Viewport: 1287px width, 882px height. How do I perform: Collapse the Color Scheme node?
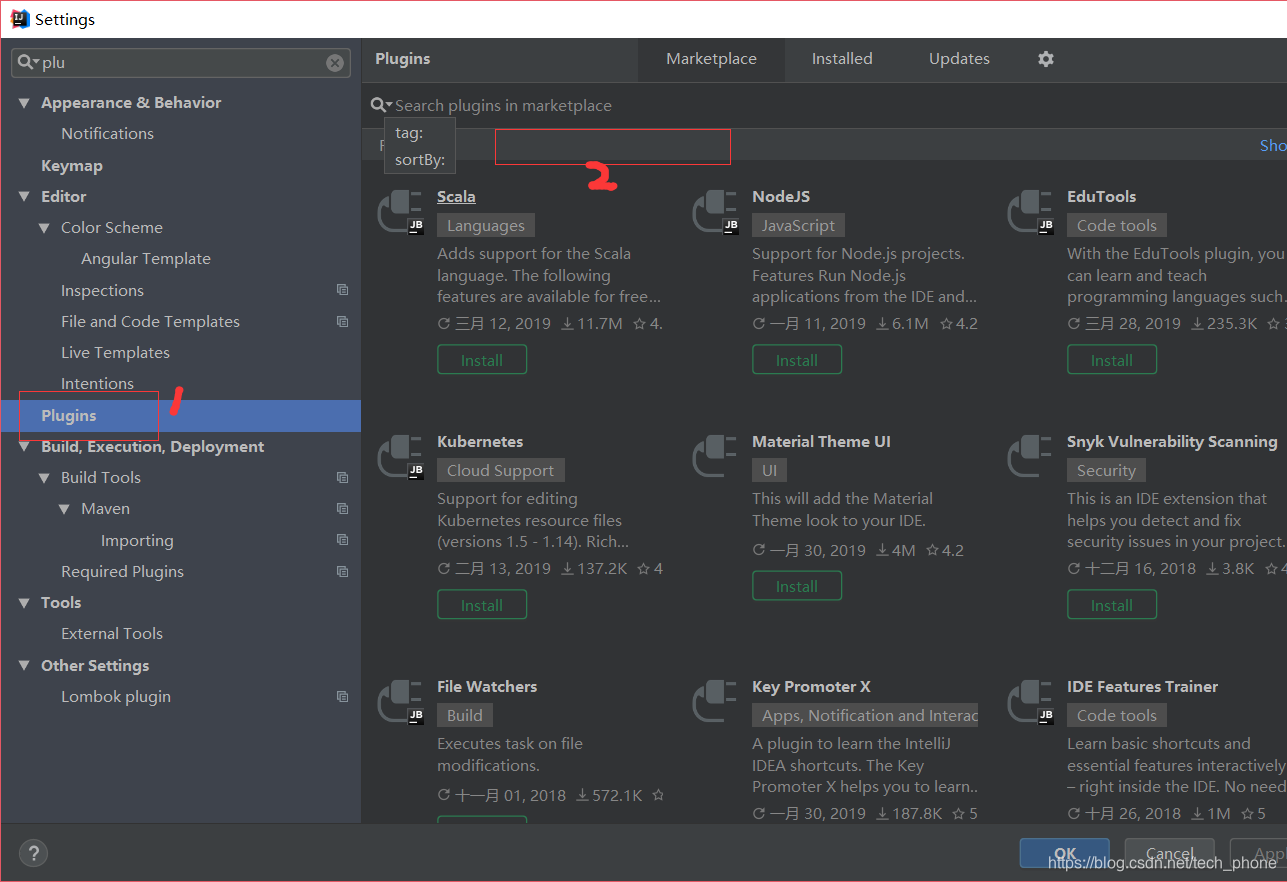point(44,228)
